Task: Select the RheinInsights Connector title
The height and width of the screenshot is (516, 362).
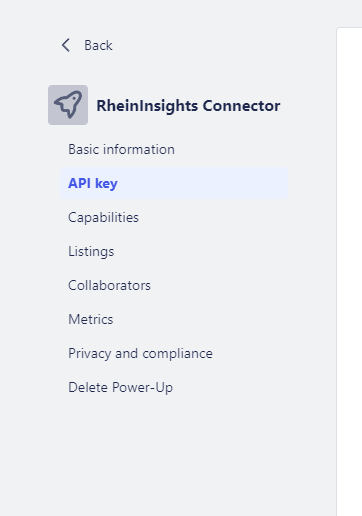Action: point(188,106)
